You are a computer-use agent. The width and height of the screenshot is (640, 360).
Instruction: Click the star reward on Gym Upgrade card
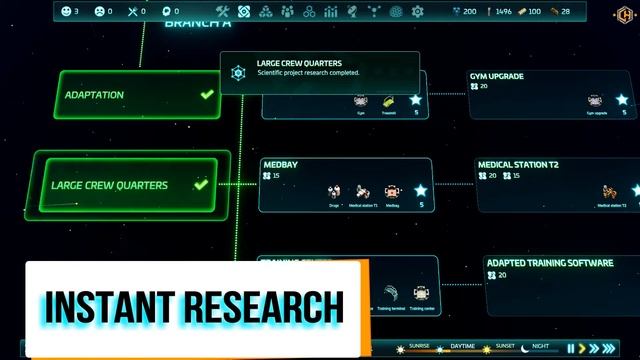tap(622, 99)
